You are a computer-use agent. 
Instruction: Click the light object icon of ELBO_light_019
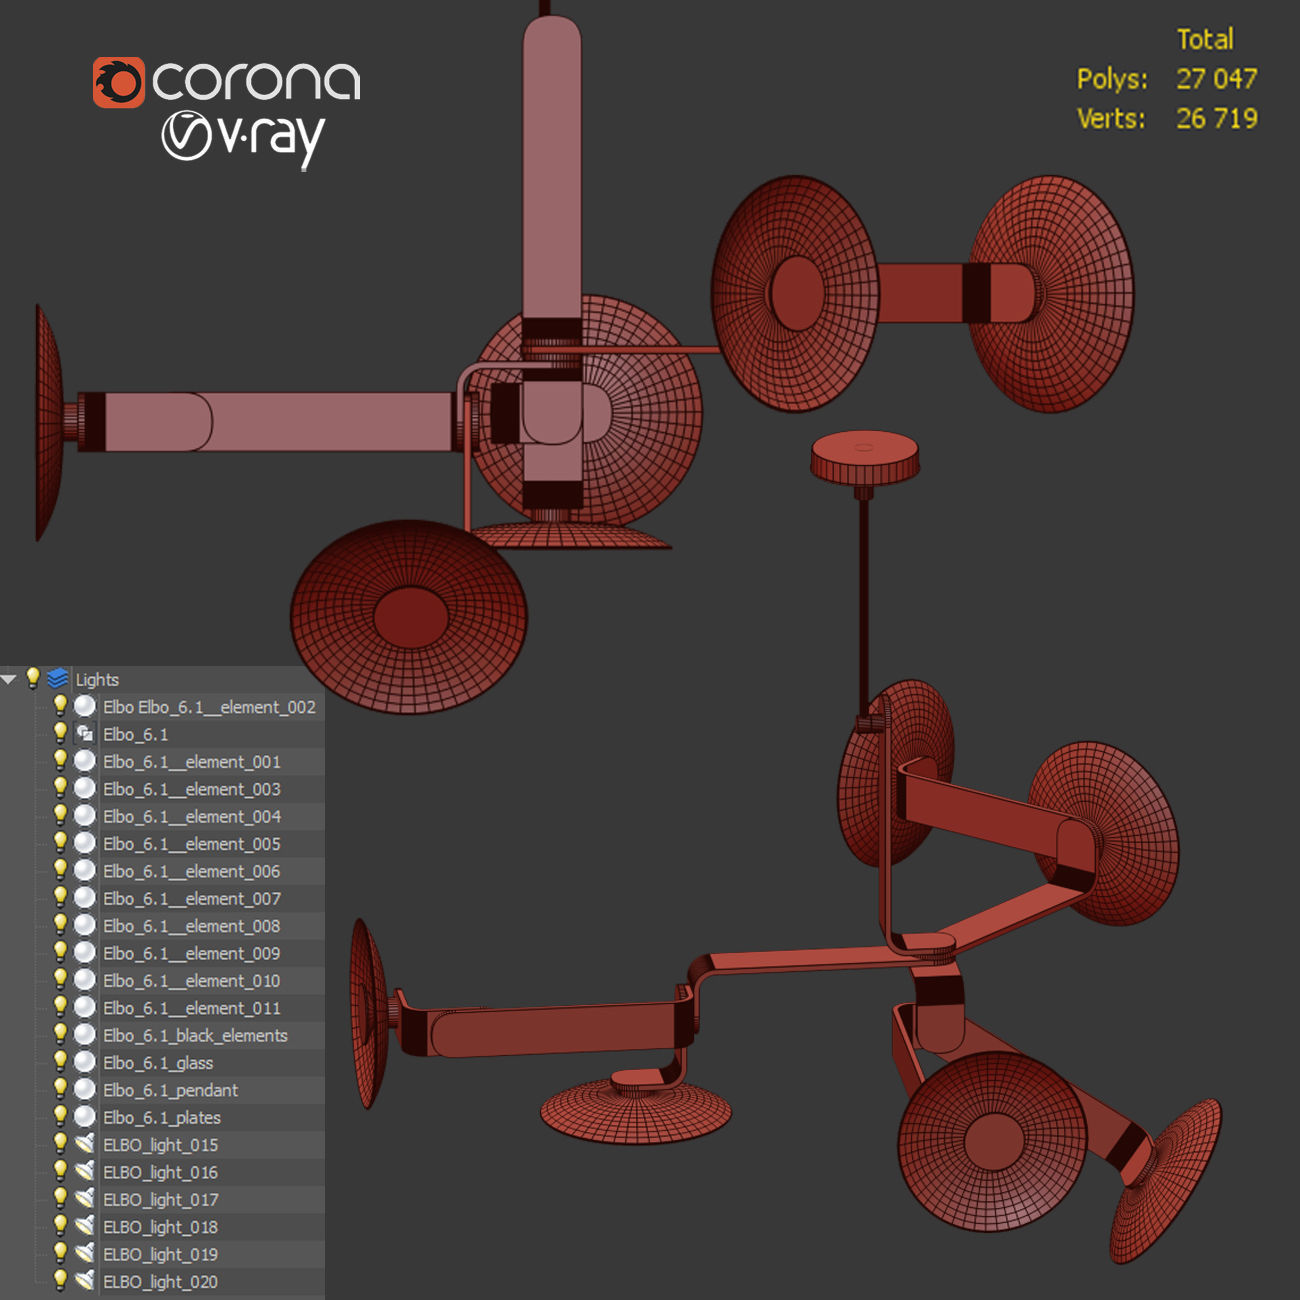85,1254
